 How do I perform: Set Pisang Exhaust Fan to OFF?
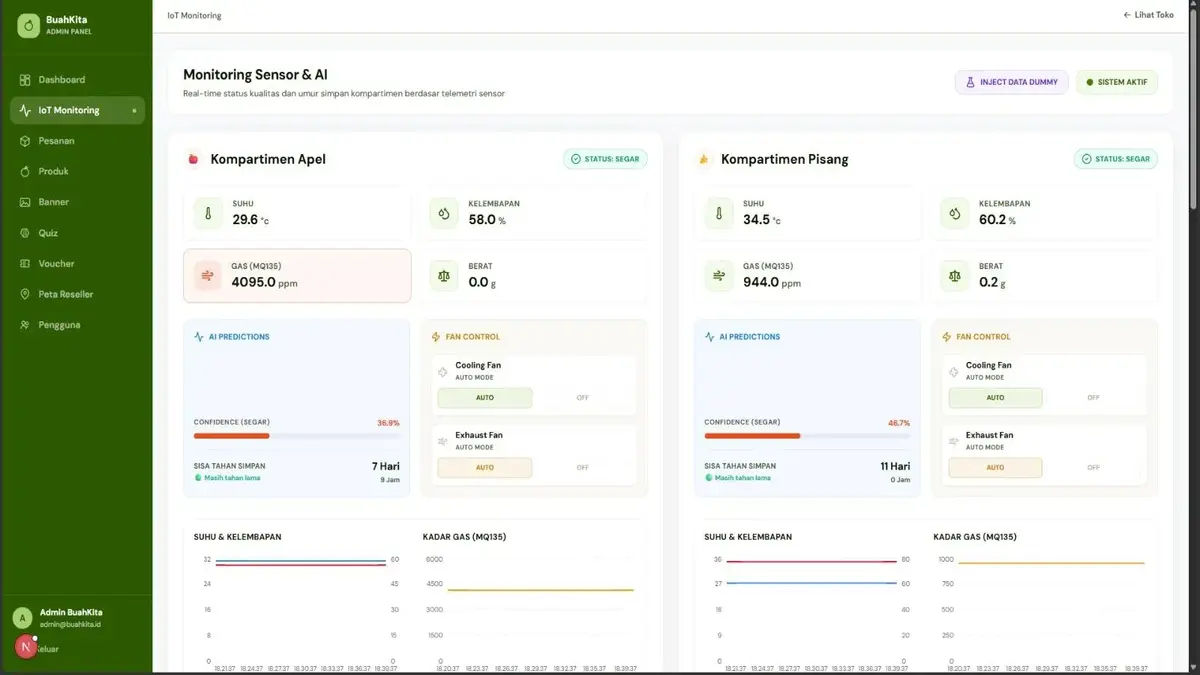[x=1093, y=468]
